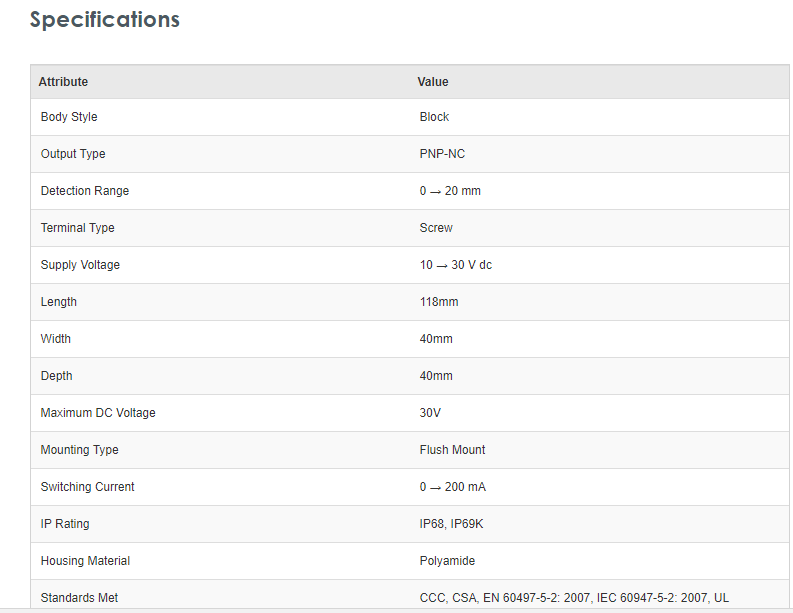The image size is (793, 613).
Task: Select the Maximum DC Voltage label
Action: [98, 413]
